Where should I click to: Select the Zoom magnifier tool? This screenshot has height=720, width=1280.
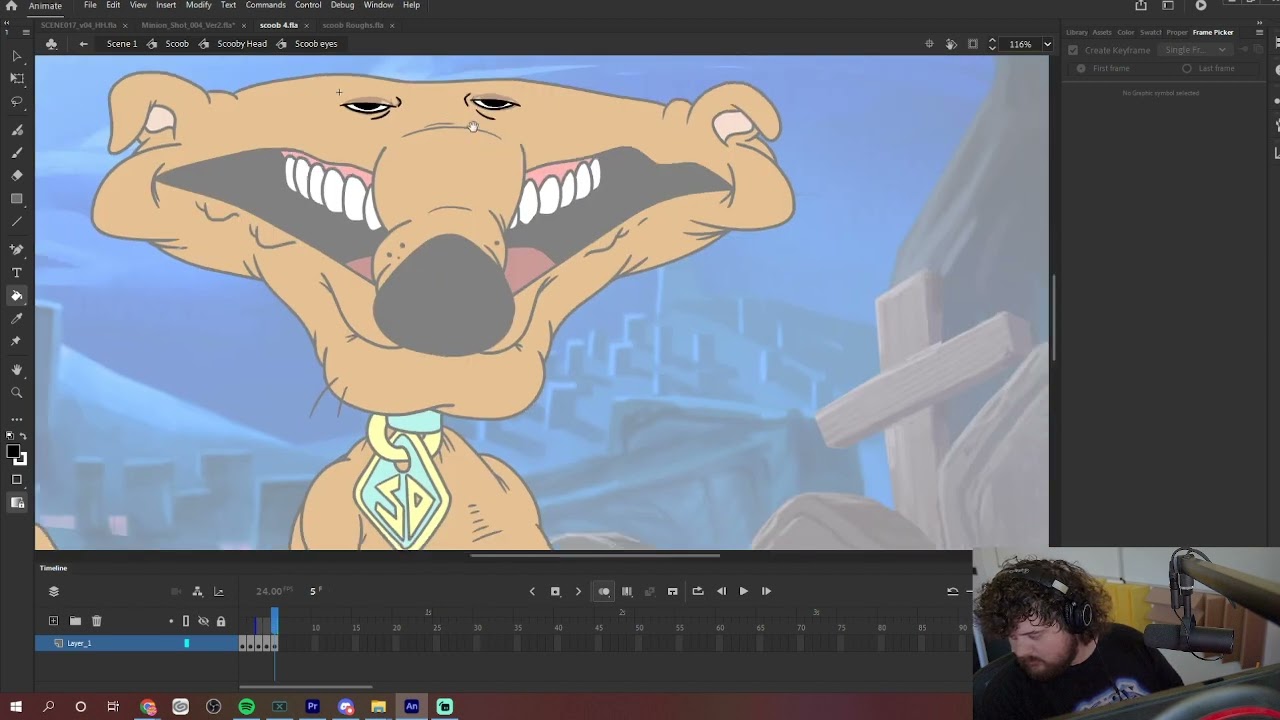coord(17,392)
